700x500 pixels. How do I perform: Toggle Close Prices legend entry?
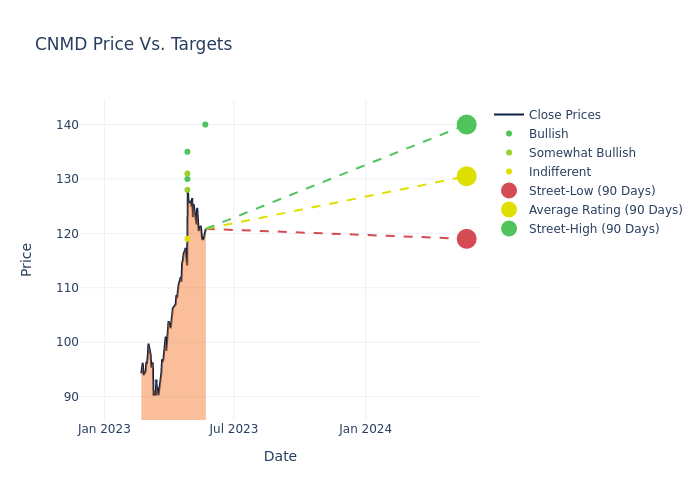[x=564, y=115]
